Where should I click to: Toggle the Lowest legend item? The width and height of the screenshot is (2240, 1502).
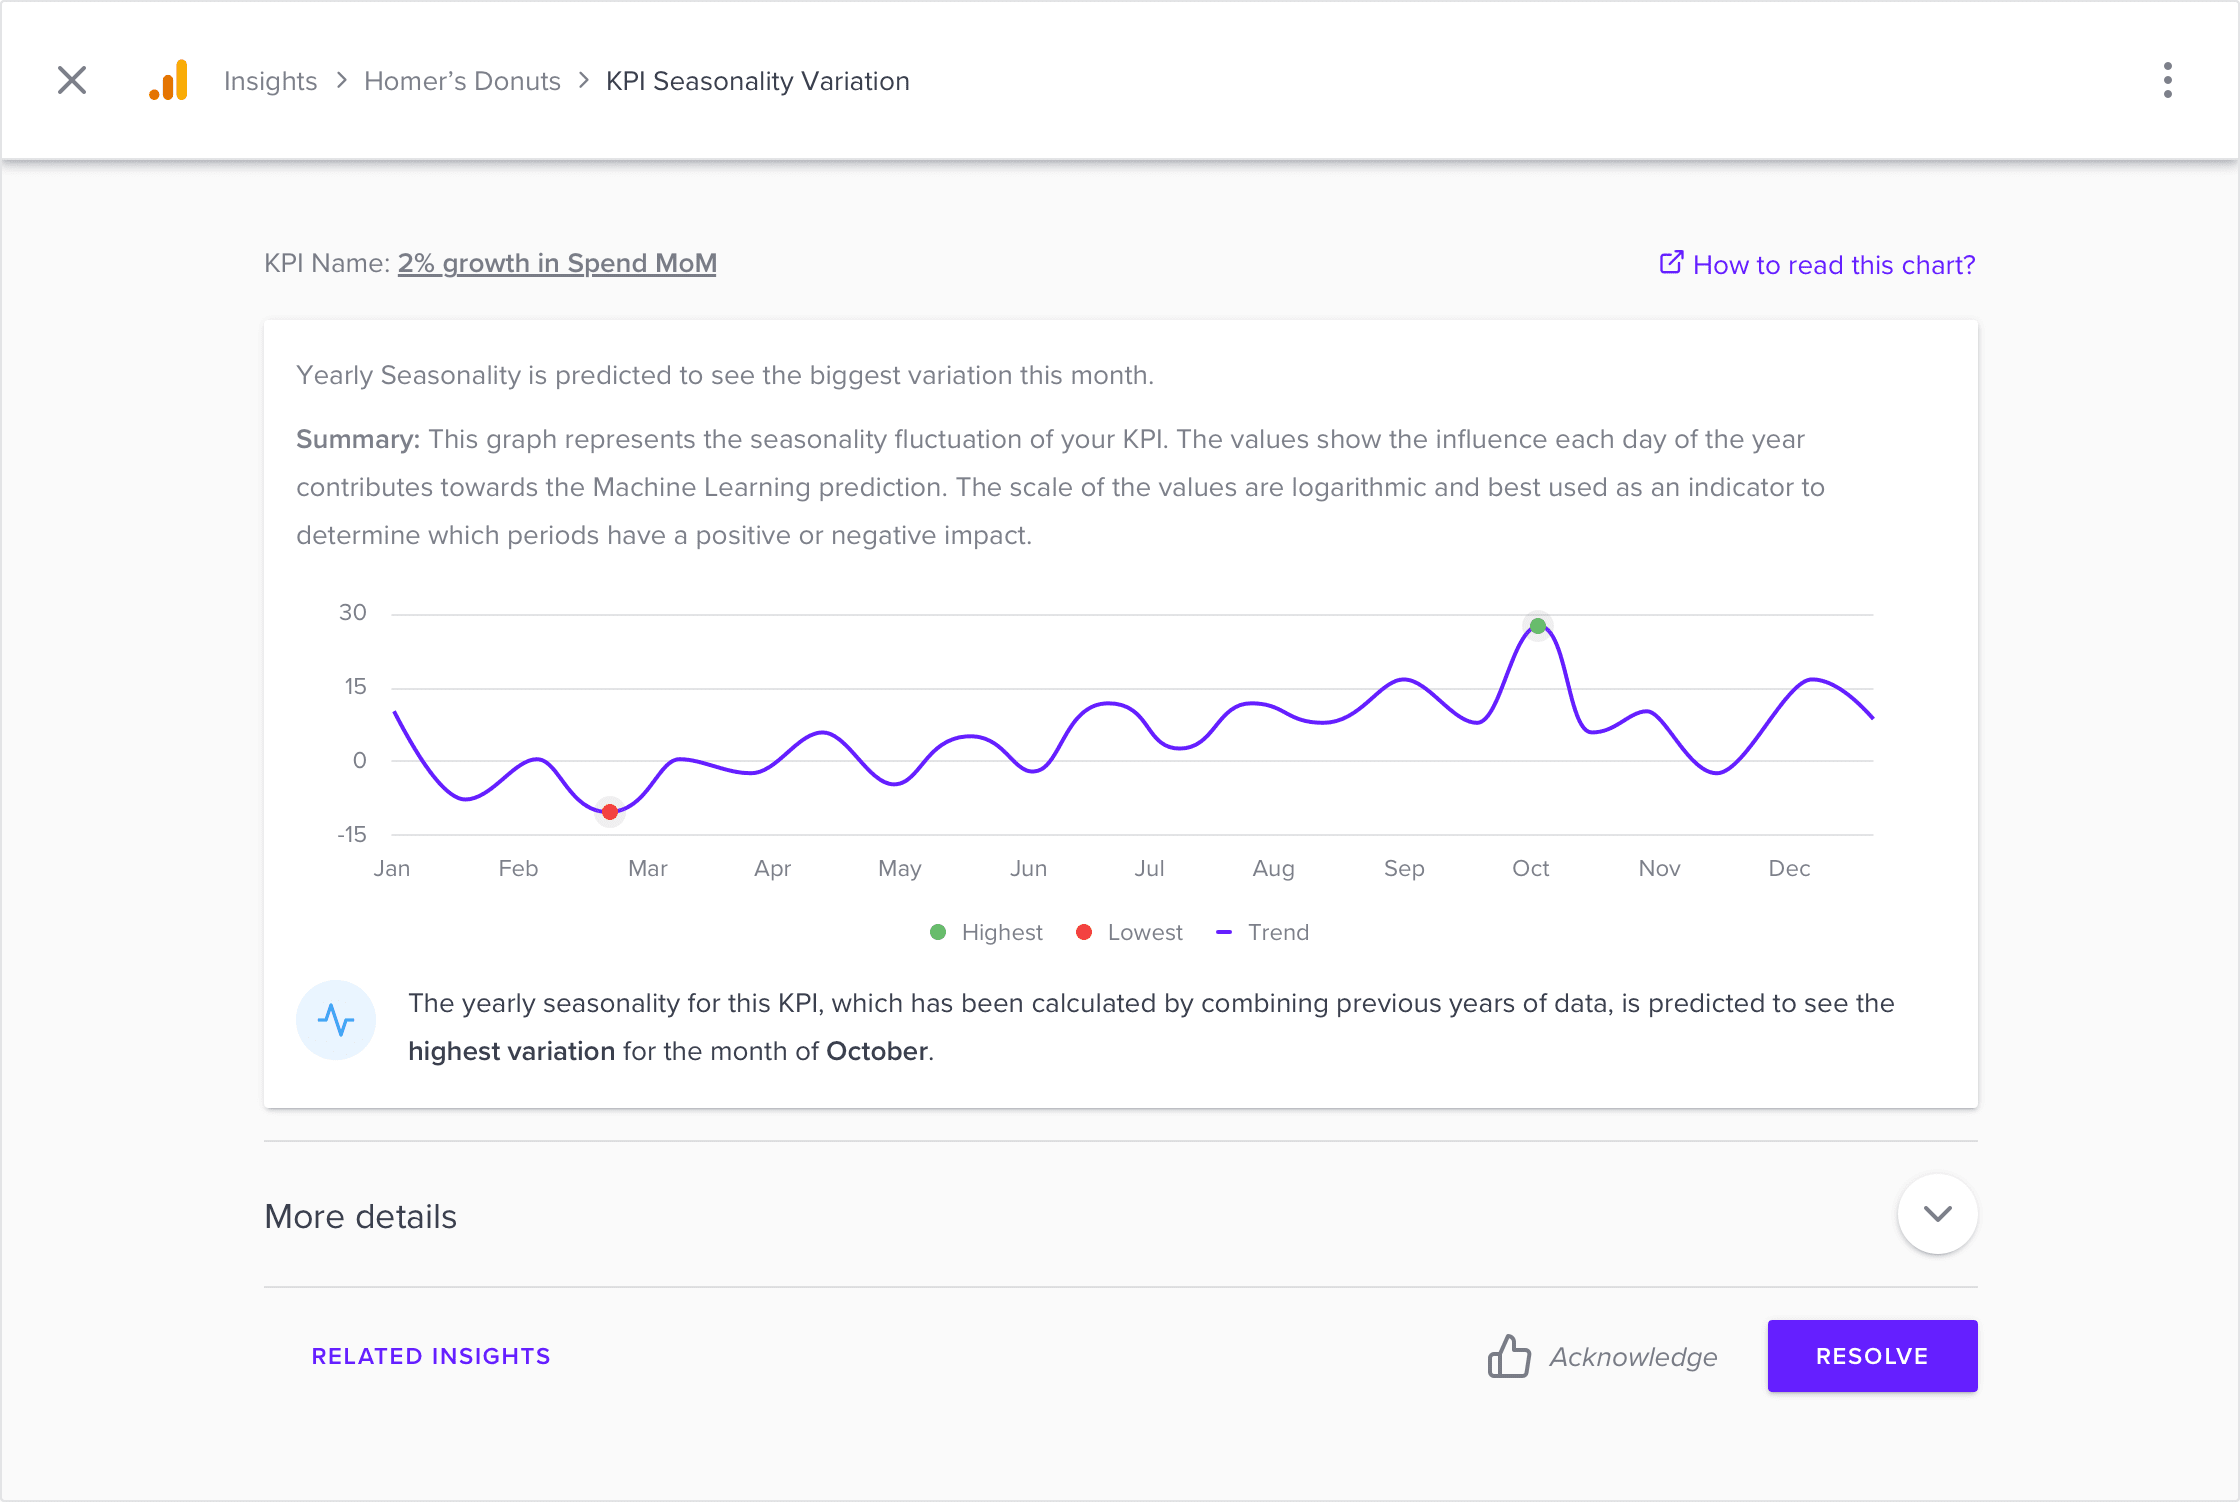point(1129,931)
